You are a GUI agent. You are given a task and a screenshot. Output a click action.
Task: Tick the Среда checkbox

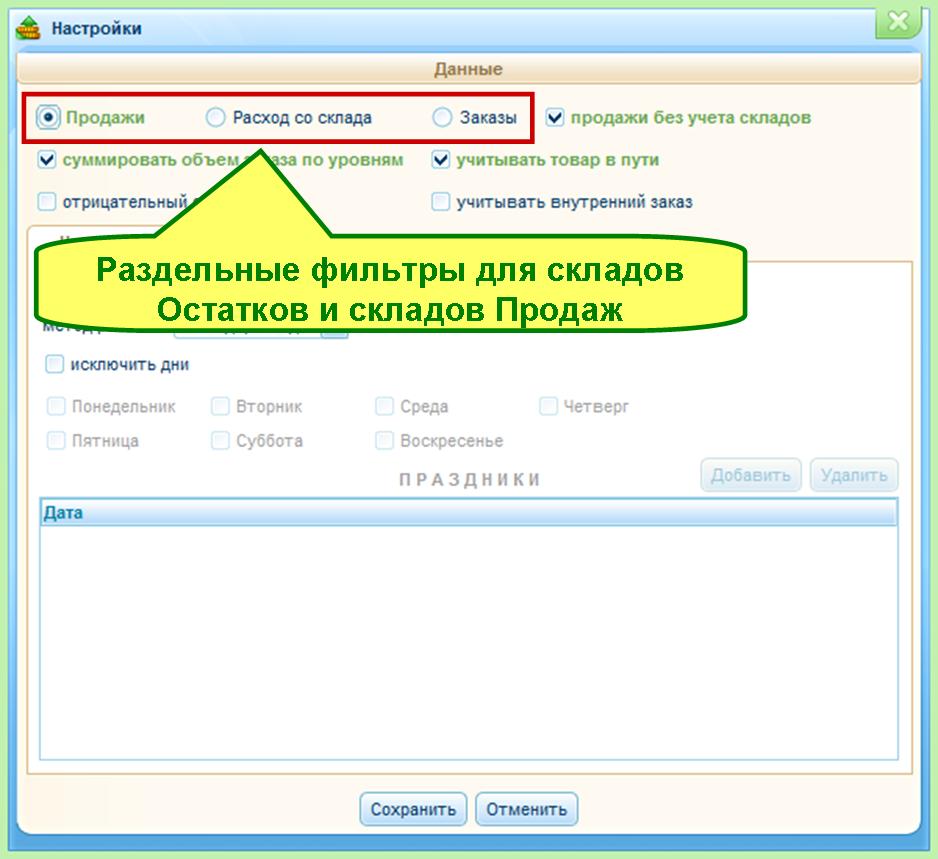pos(384,407)
